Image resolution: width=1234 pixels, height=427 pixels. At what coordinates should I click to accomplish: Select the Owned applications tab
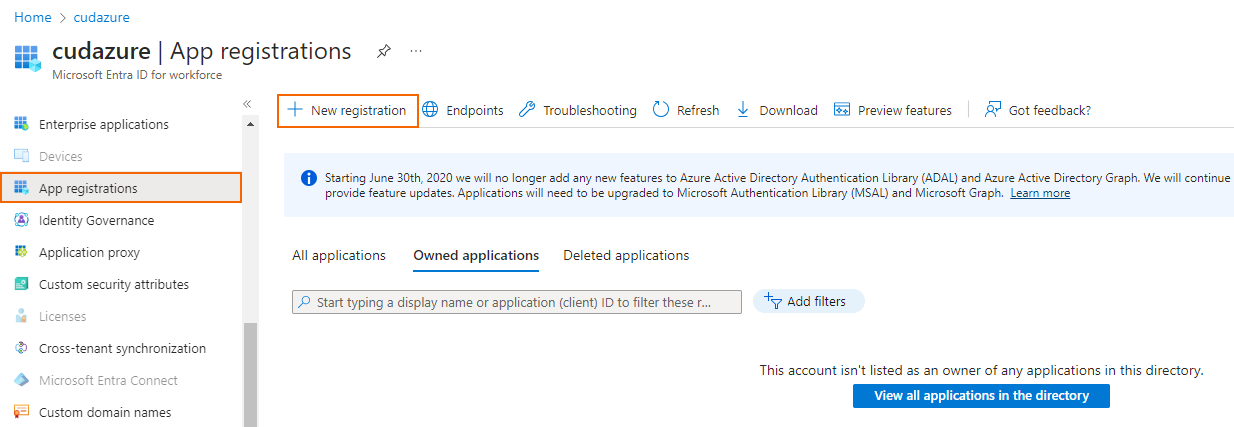476,255
